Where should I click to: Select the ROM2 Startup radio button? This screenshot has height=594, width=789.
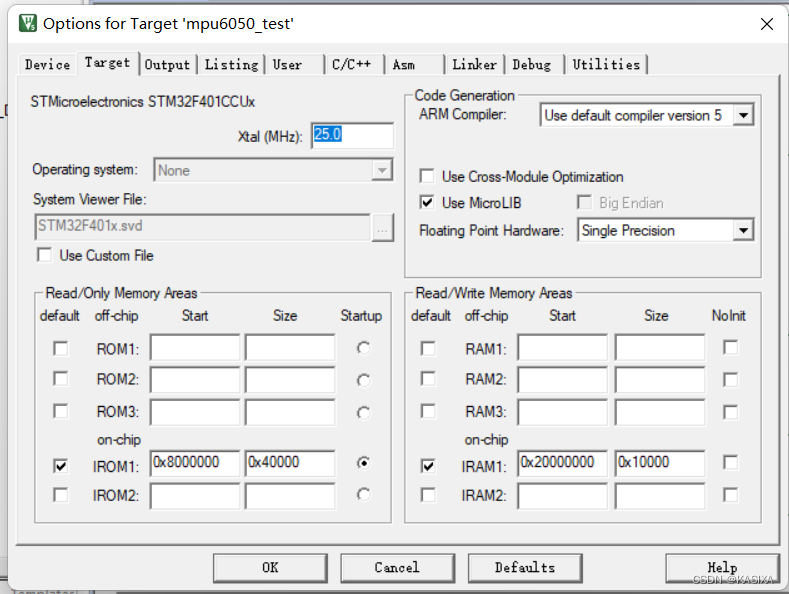[x=363, y=380]
